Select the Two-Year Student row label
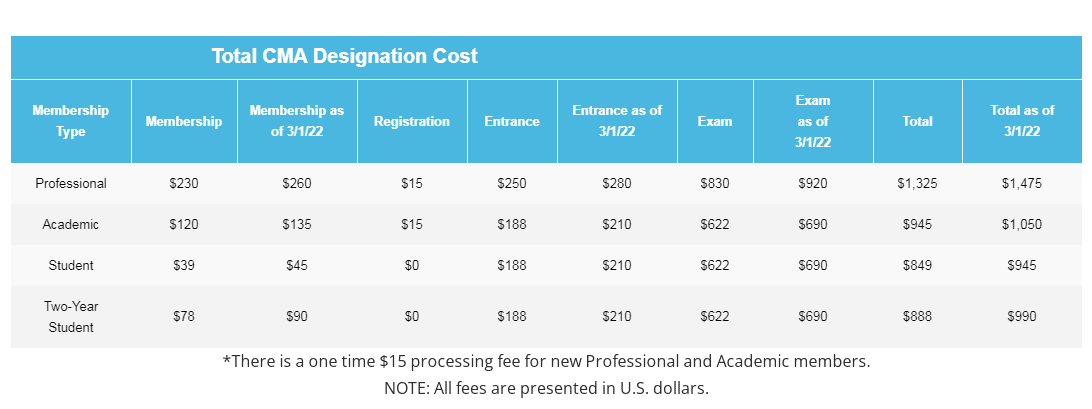The height and width of the screenshot is (409, 1092). coord(71,316)
